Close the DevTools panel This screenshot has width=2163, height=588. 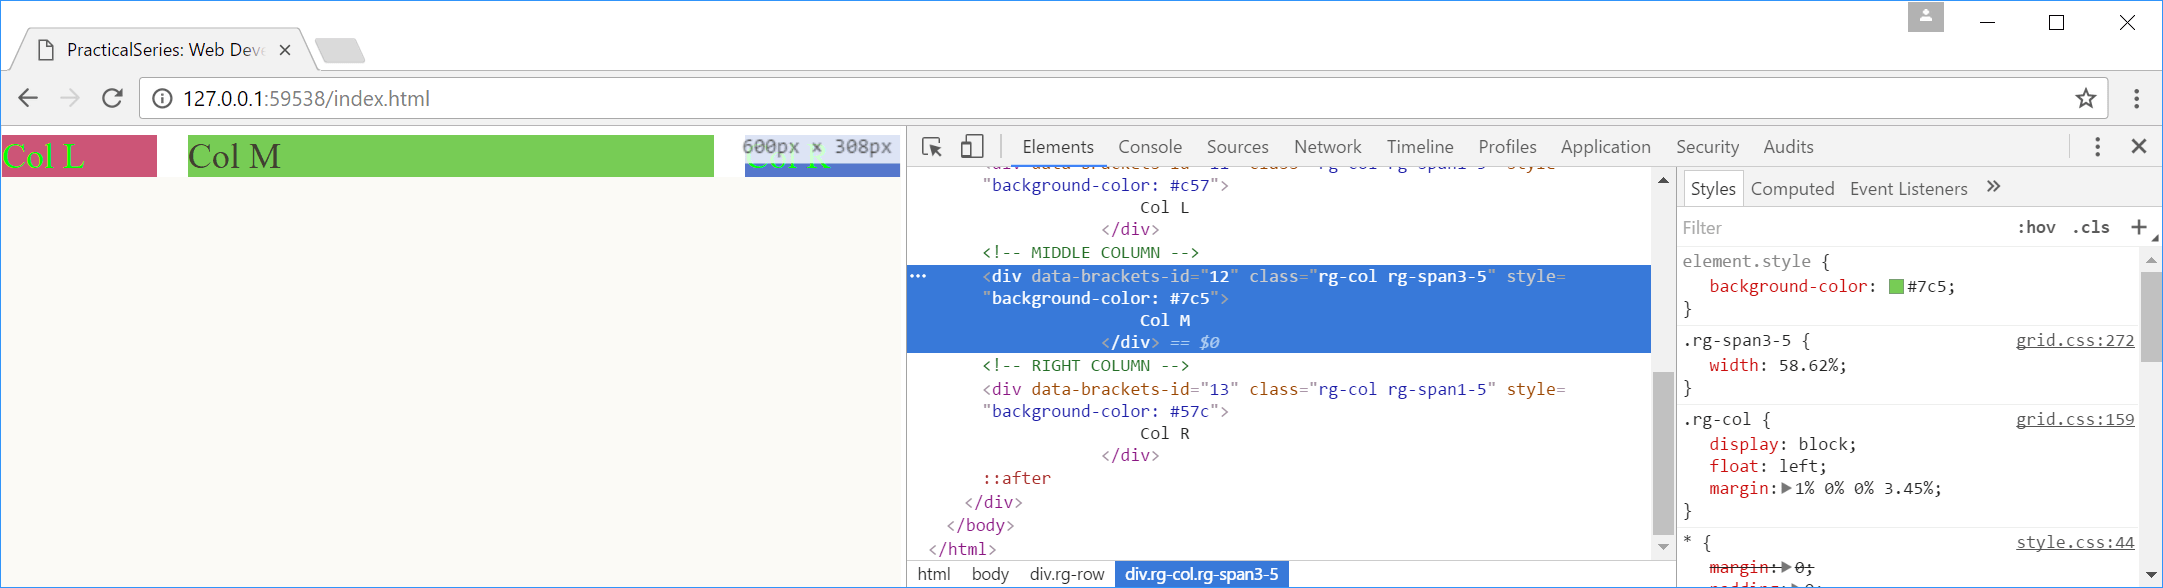click(2139, 147)
